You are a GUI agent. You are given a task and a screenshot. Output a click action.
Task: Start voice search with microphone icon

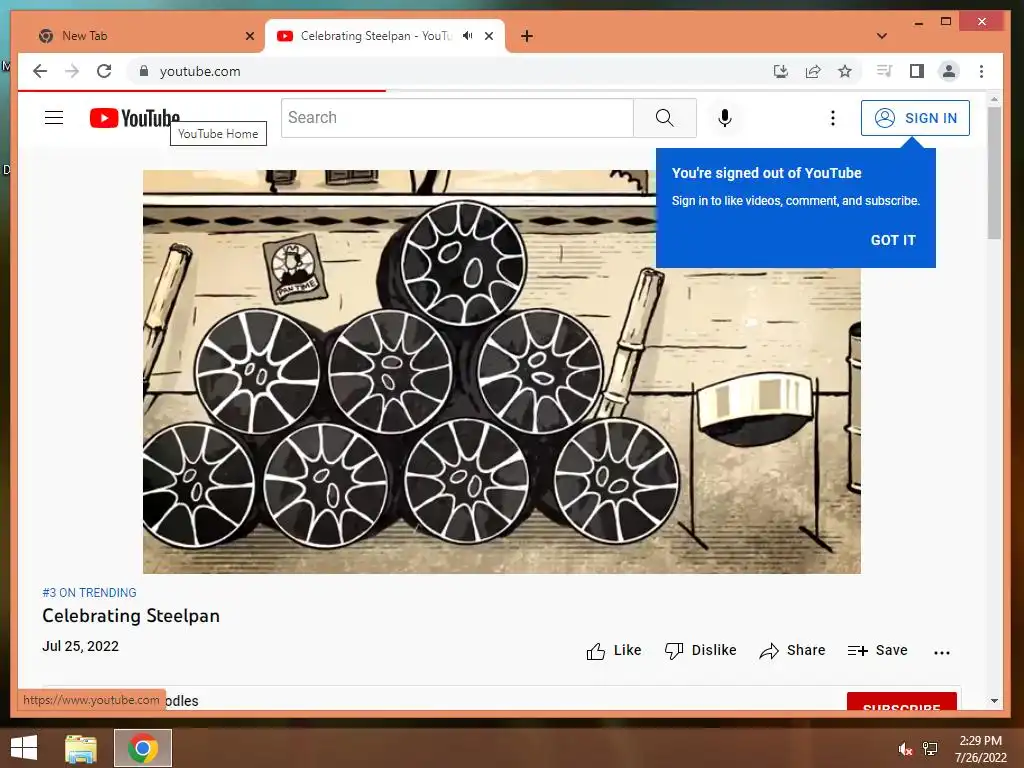725,118
